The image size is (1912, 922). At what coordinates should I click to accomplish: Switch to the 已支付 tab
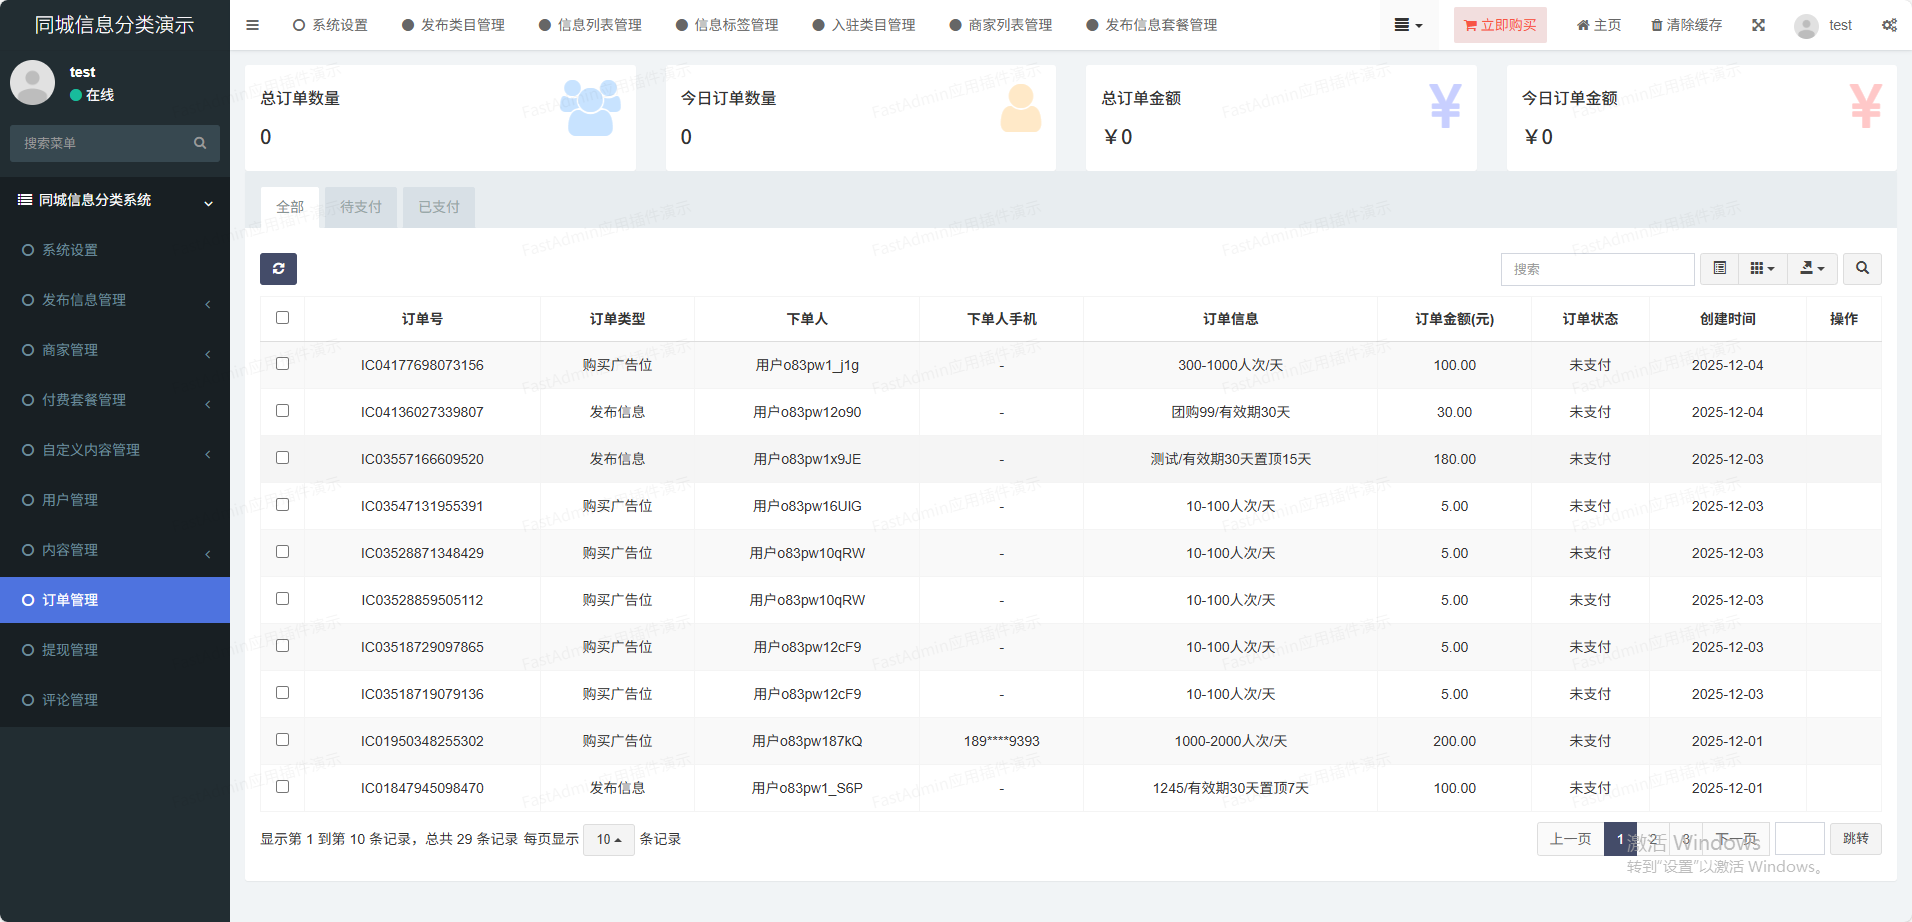(438, 207)
